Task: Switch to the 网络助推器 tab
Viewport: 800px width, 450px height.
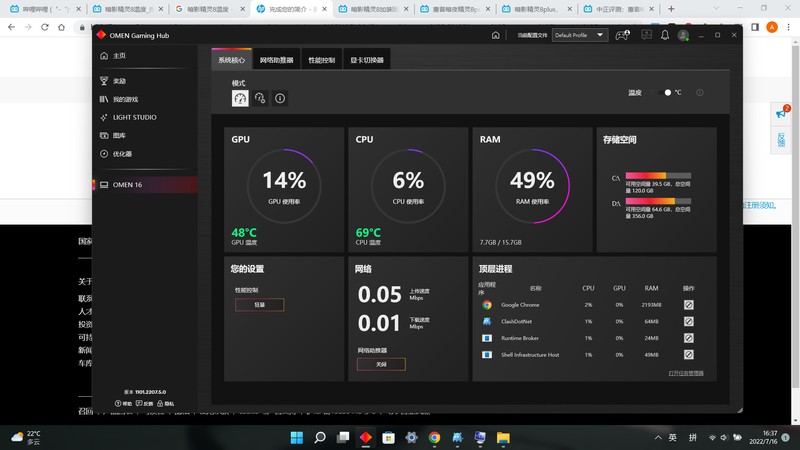Action: coord(277,60)
